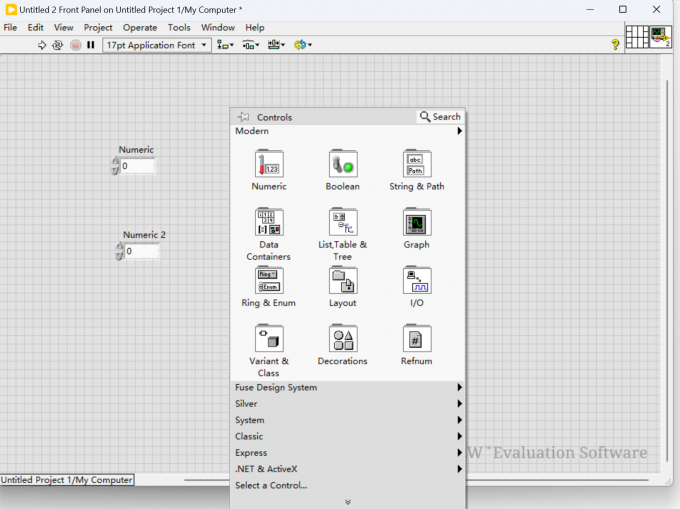The width and height of the screenshot is (680, 509).
Task: Click the Pause button in toolbar
Action: click(91, 45)
